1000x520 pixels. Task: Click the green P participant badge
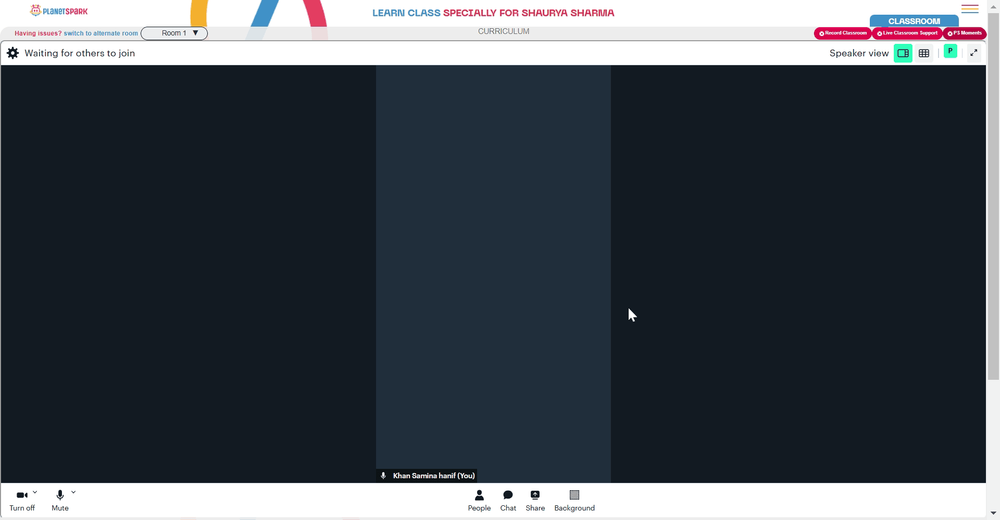(x=950, y=52)
